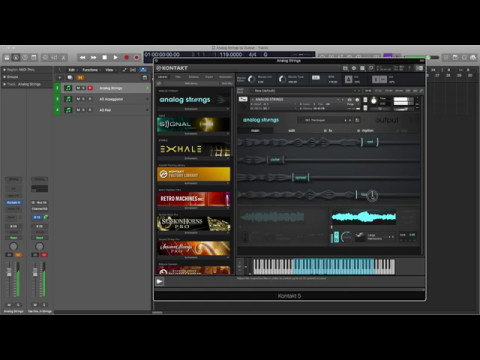Open the Library button in Logic toolbar

click(x=7, y=58)
